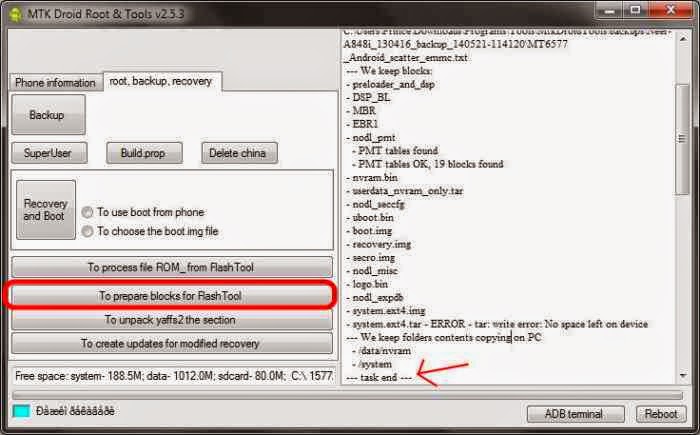This screenshot has height=435, width=700.
Task: Click To create updates for modified recovery
Action: [x=171, y=343]
